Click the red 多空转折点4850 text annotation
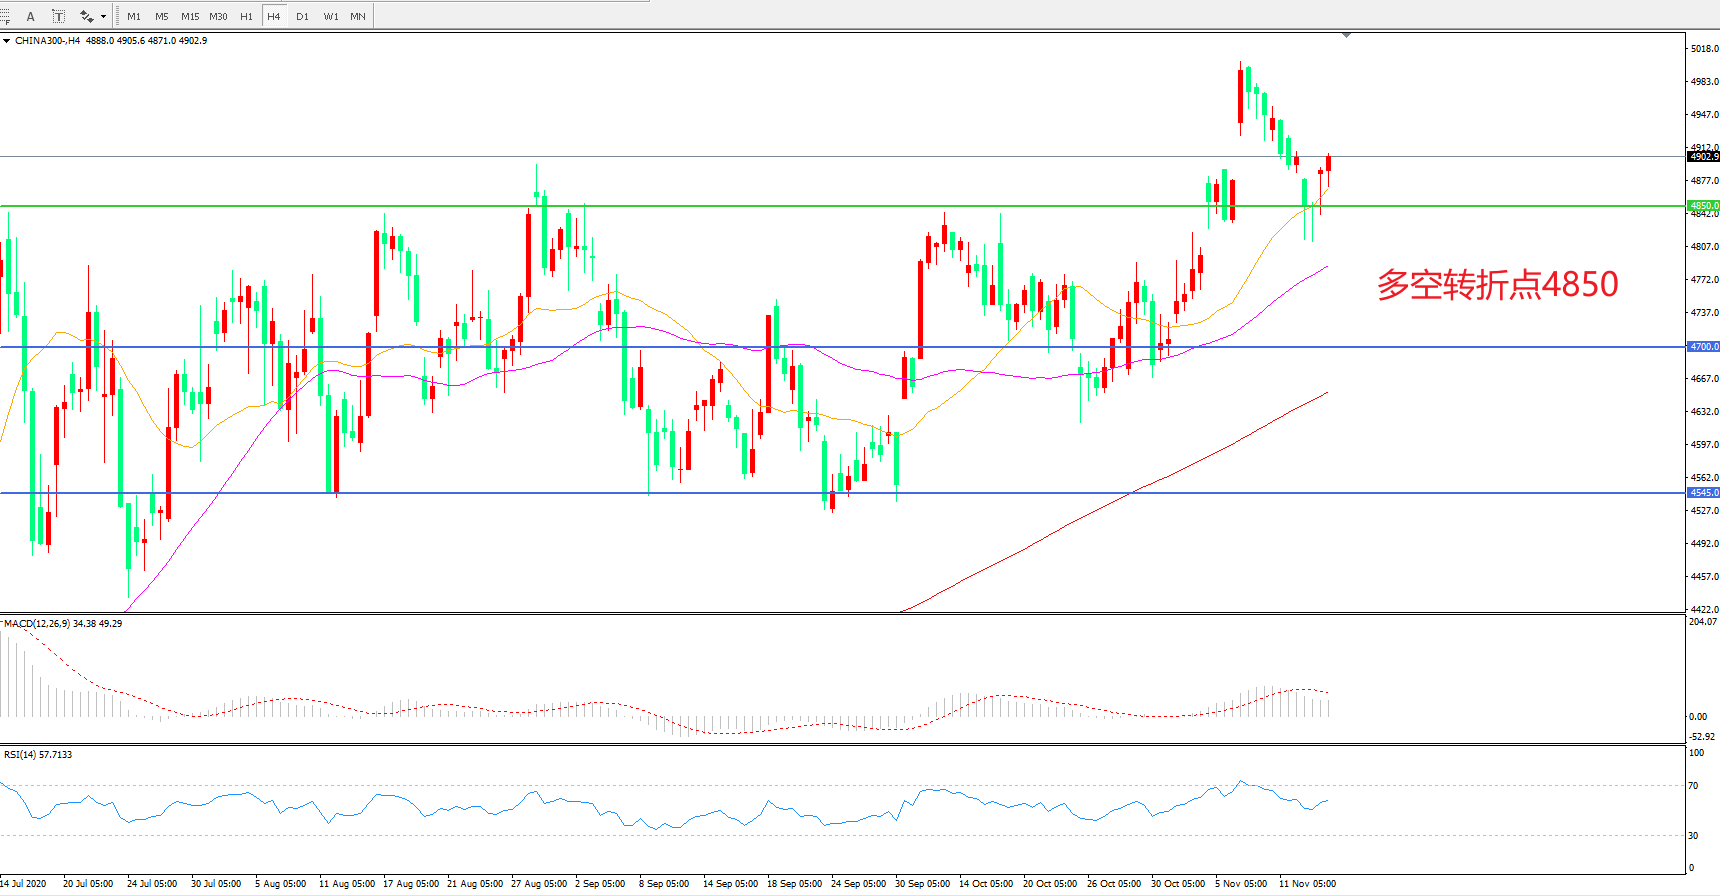The width and height of the screenshot is (1720, 896). tap(1497, 285)
